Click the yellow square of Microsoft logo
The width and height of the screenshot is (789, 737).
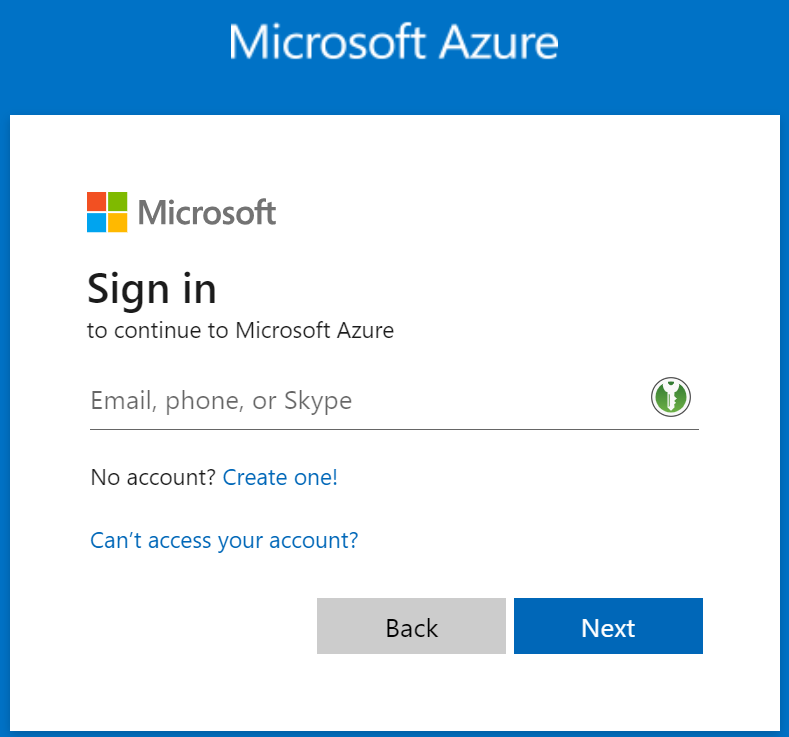coord(118,222)
